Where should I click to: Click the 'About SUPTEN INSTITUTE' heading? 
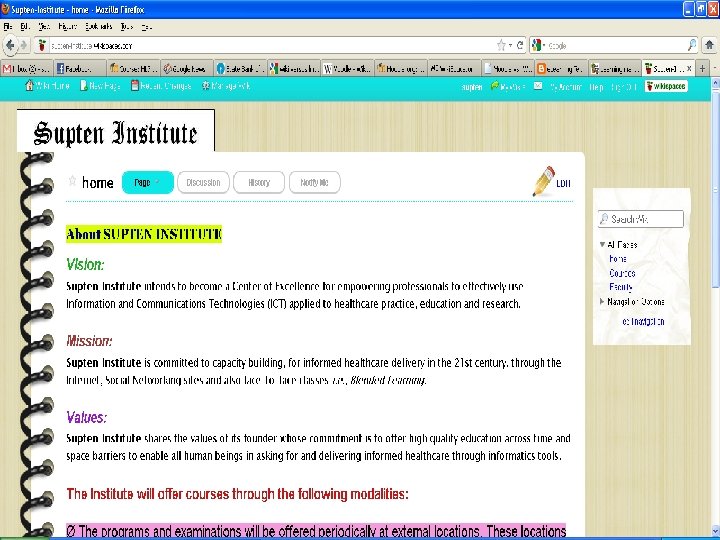144,234
